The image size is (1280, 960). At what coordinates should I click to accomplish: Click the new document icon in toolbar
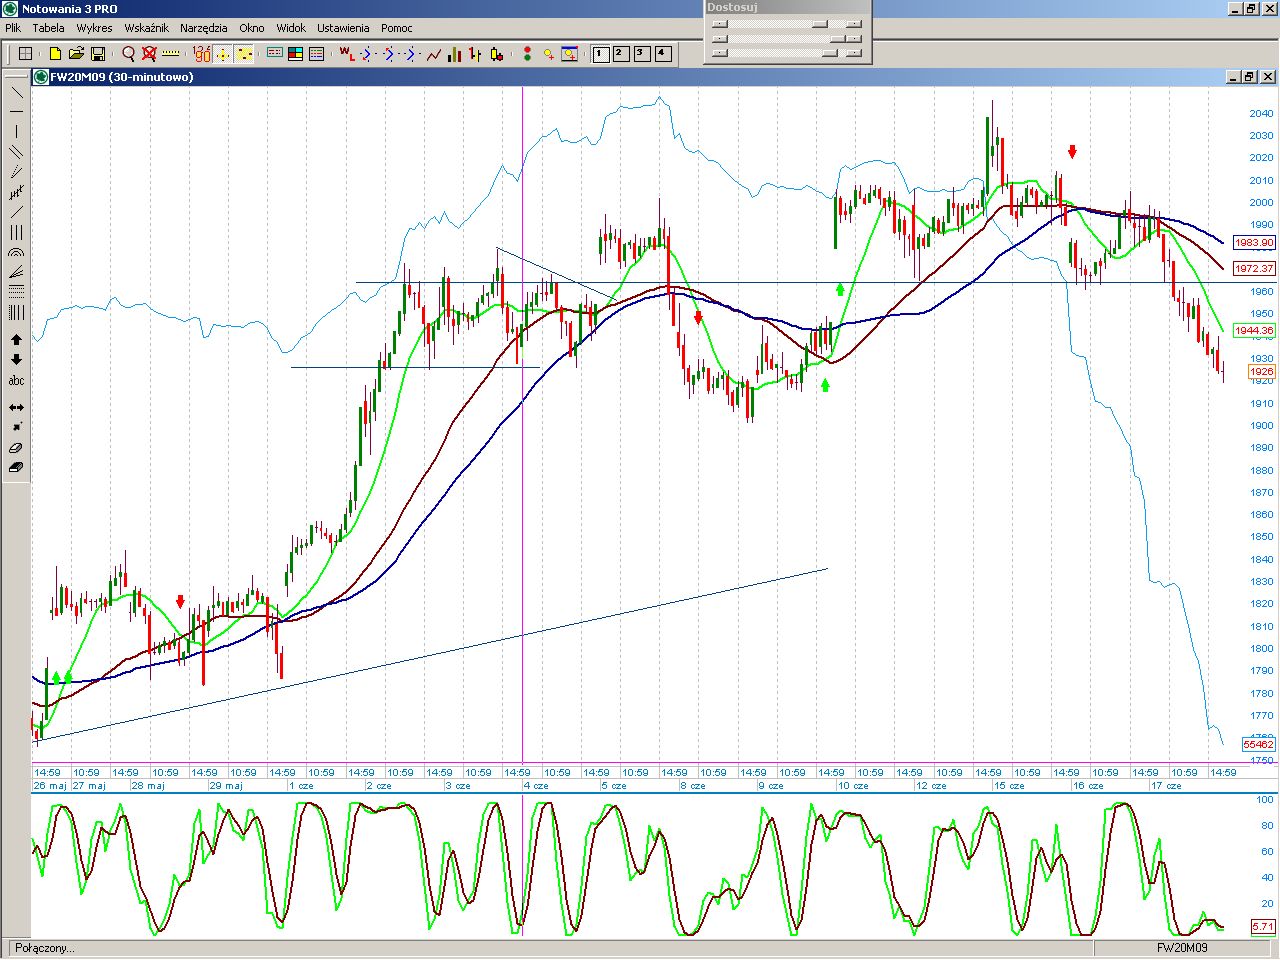pos(55,54)
